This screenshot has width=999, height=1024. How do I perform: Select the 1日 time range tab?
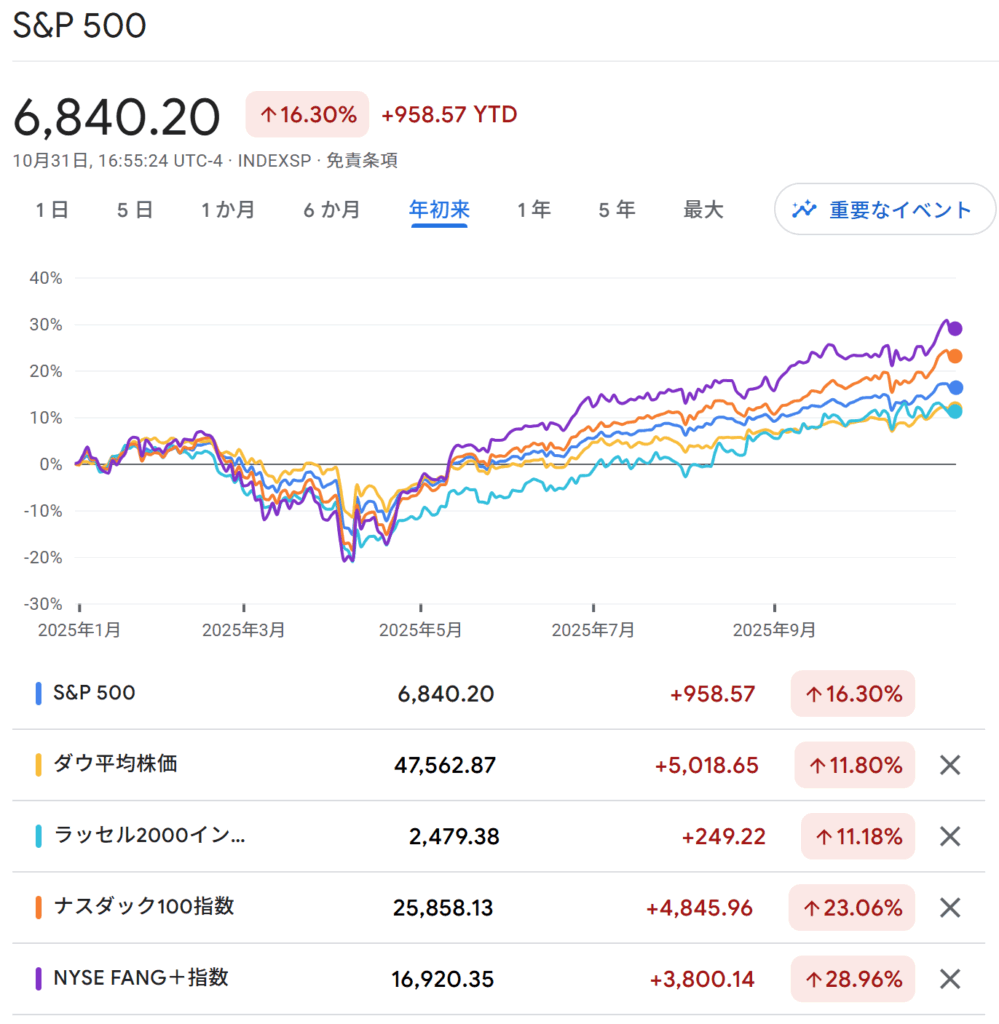click(52, 210)
